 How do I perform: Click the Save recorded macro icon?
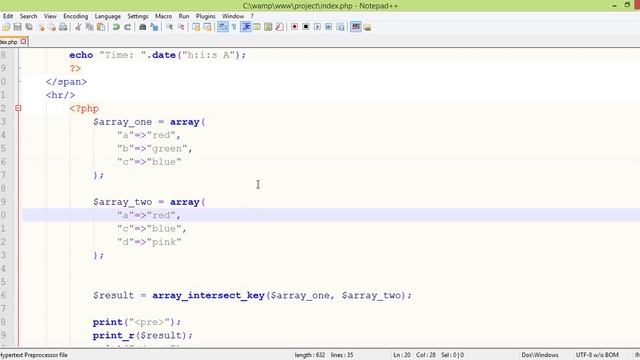tap(340, 27)
